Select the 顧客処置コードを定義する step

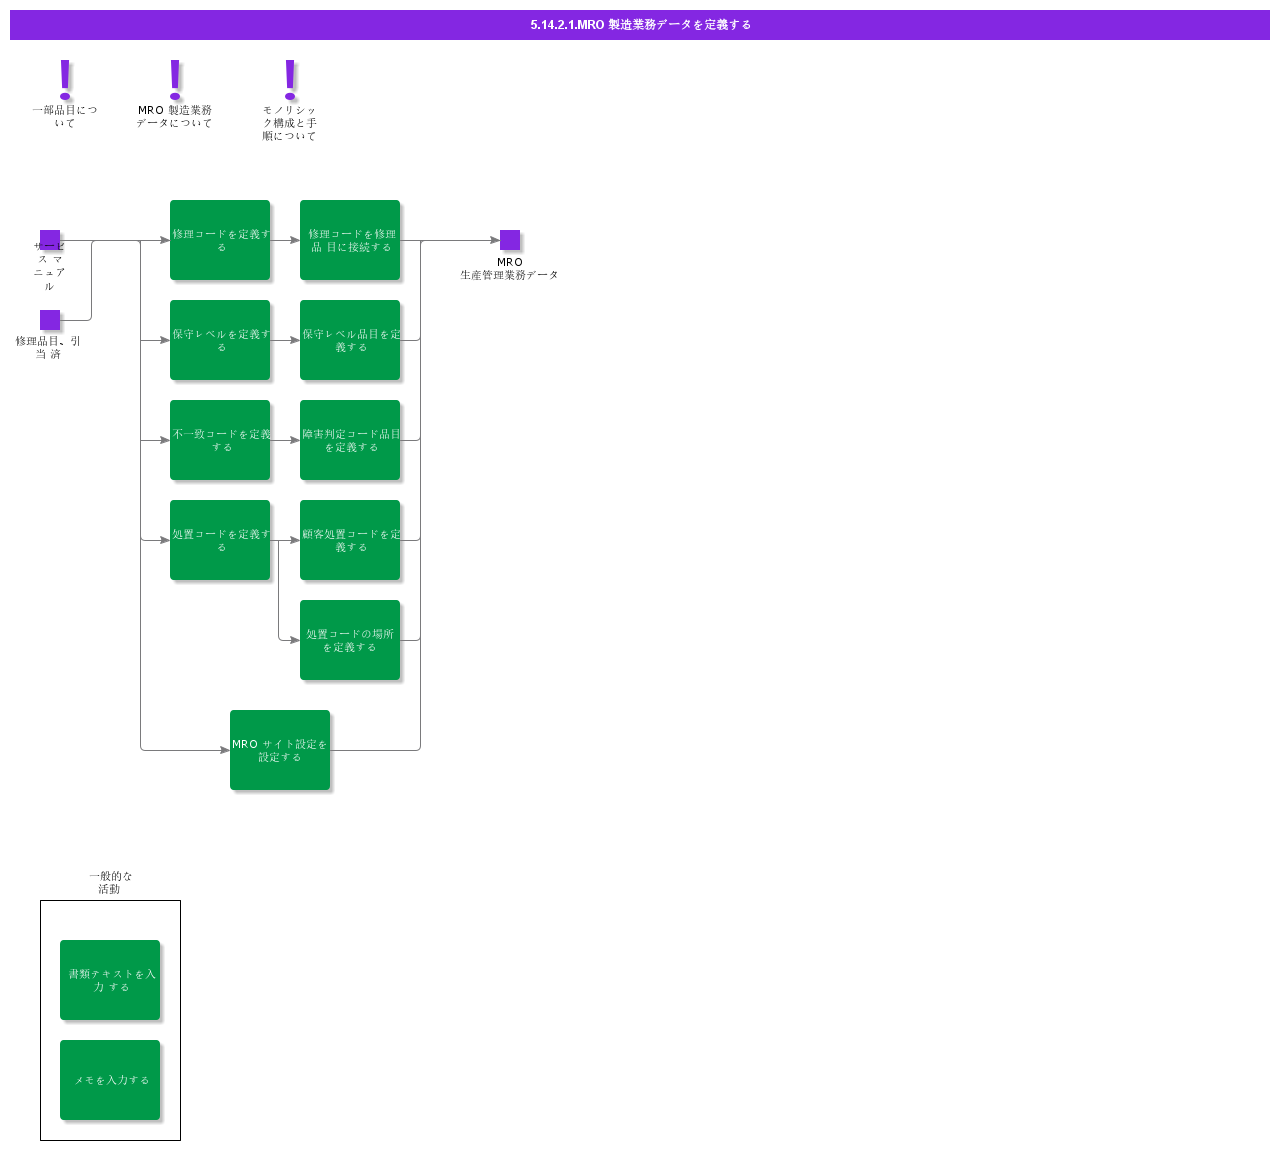tap(350, 540)
